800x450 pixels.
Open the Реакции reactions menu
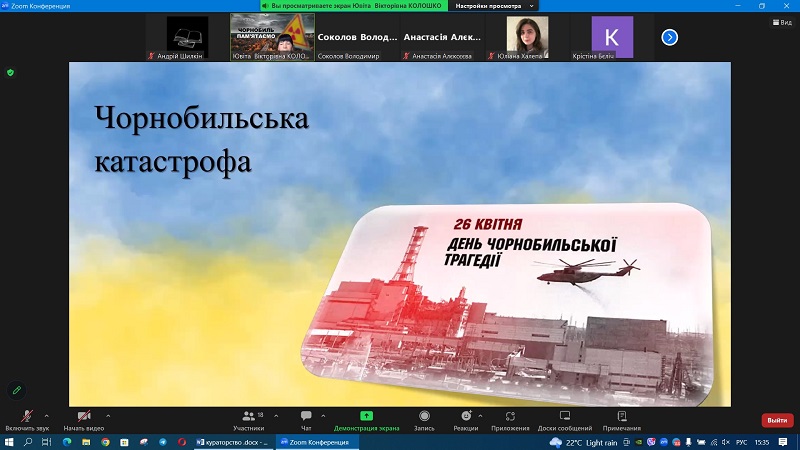[465, 416]
